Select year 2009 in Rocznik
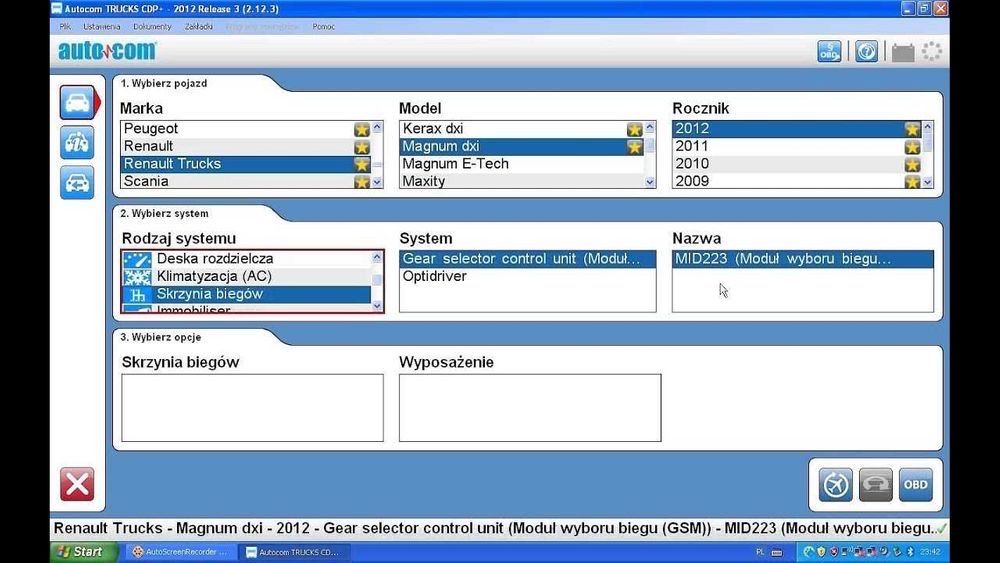The image size is (1000, 563). (797, 180)
